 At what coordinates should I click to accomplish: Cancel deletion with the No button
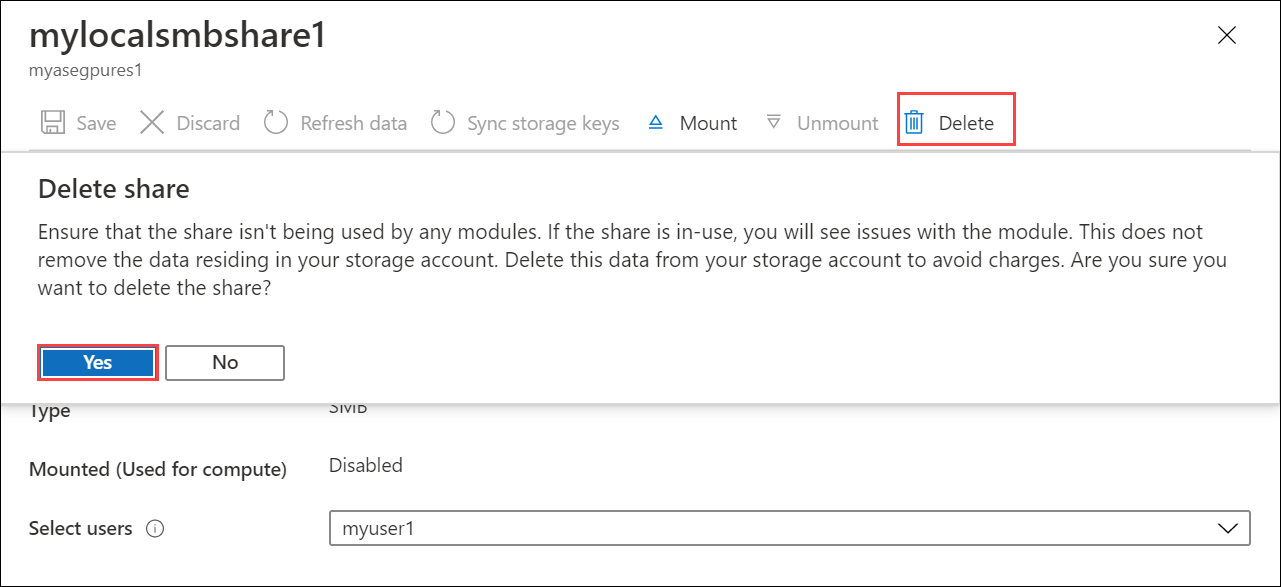coord(224,362)
